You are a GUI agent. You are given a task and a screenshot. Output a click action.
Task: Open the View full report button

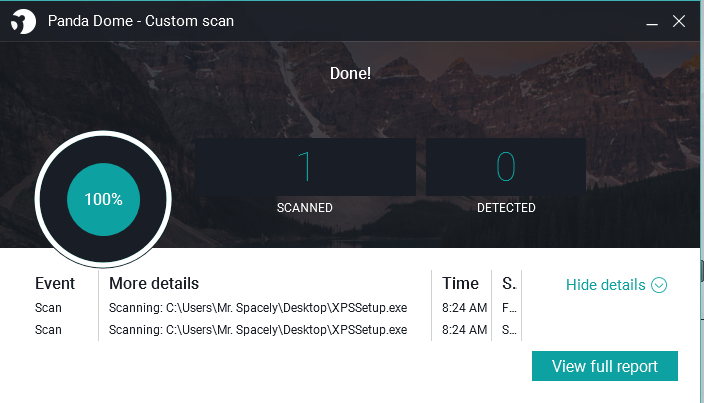(x=605, y=366)
